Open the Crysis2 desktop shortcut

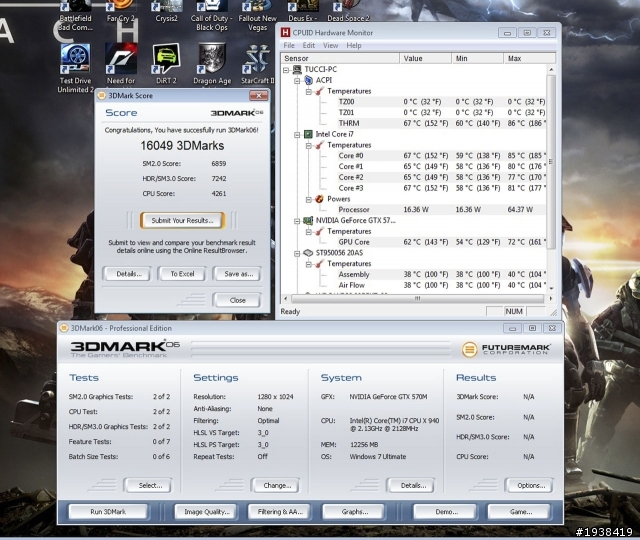point(166,11)
